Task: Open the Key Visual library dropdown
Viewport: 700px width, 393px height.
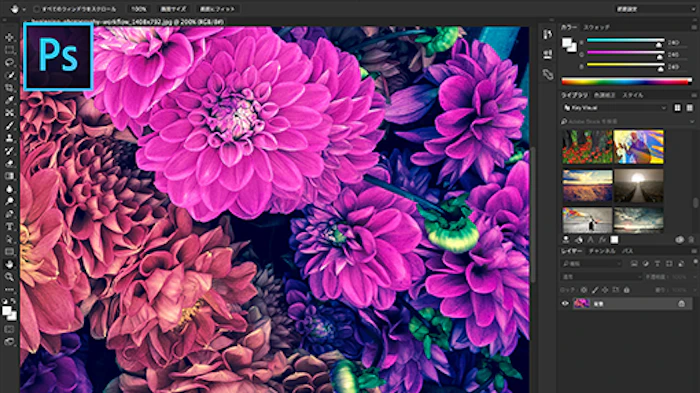Action: pos(614,108)
